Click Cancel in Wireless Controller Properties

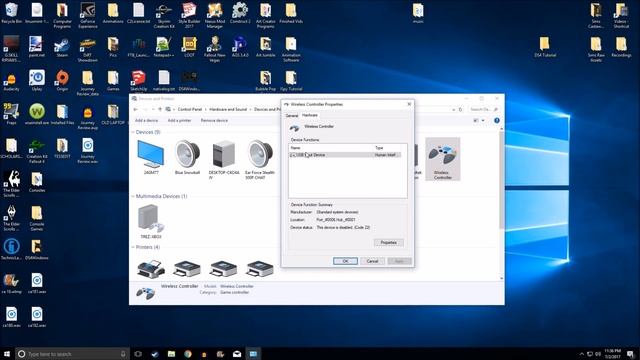(372, 261)
